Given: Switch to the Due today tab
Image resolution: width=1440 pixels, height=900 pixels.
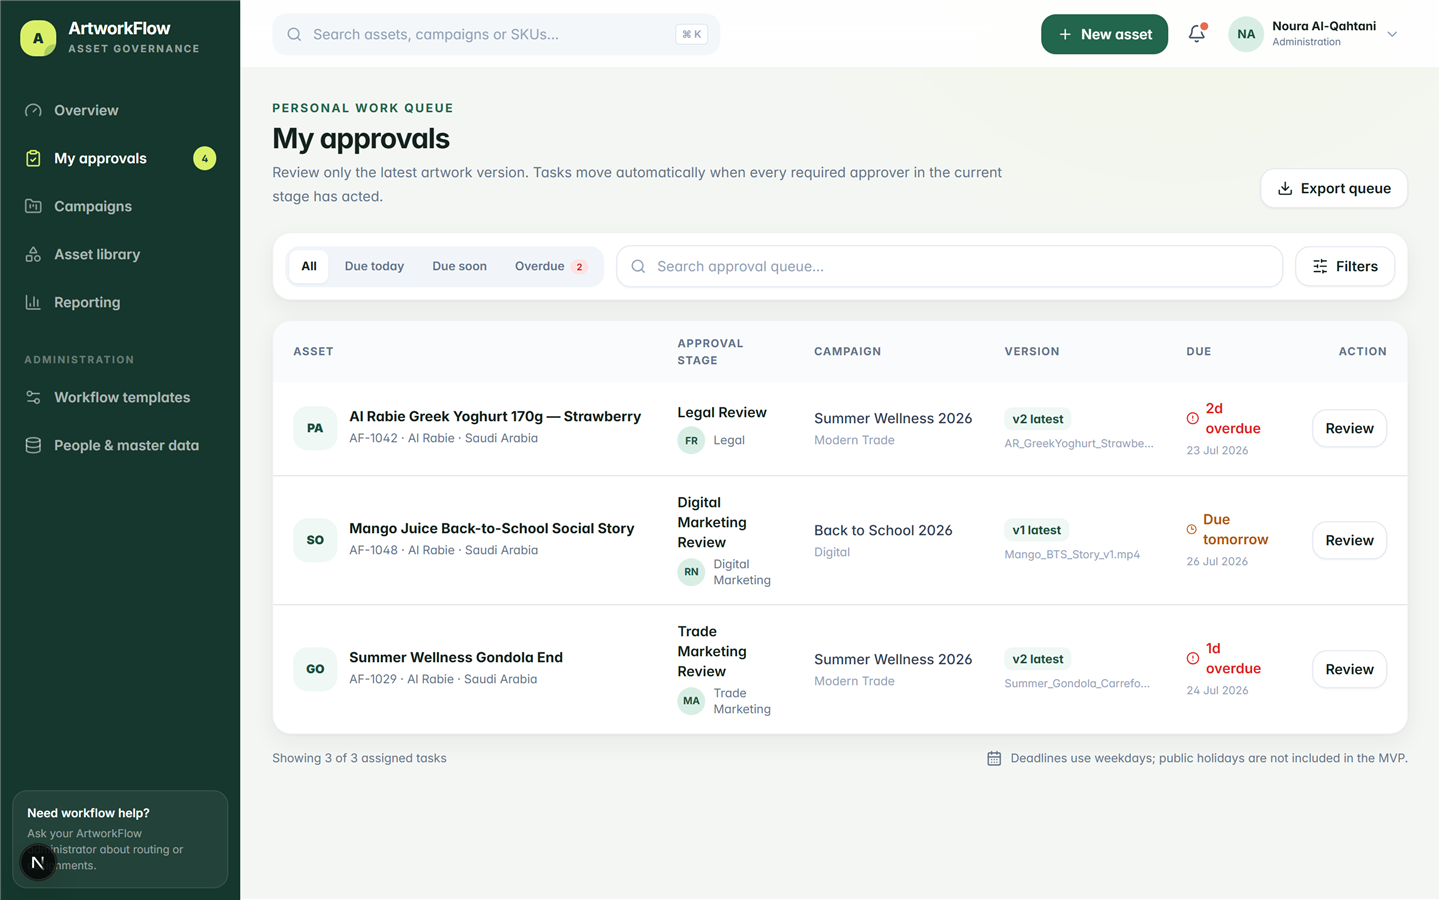Looking at the screenshot, I should pyautogui.click(x=374, y=266).
